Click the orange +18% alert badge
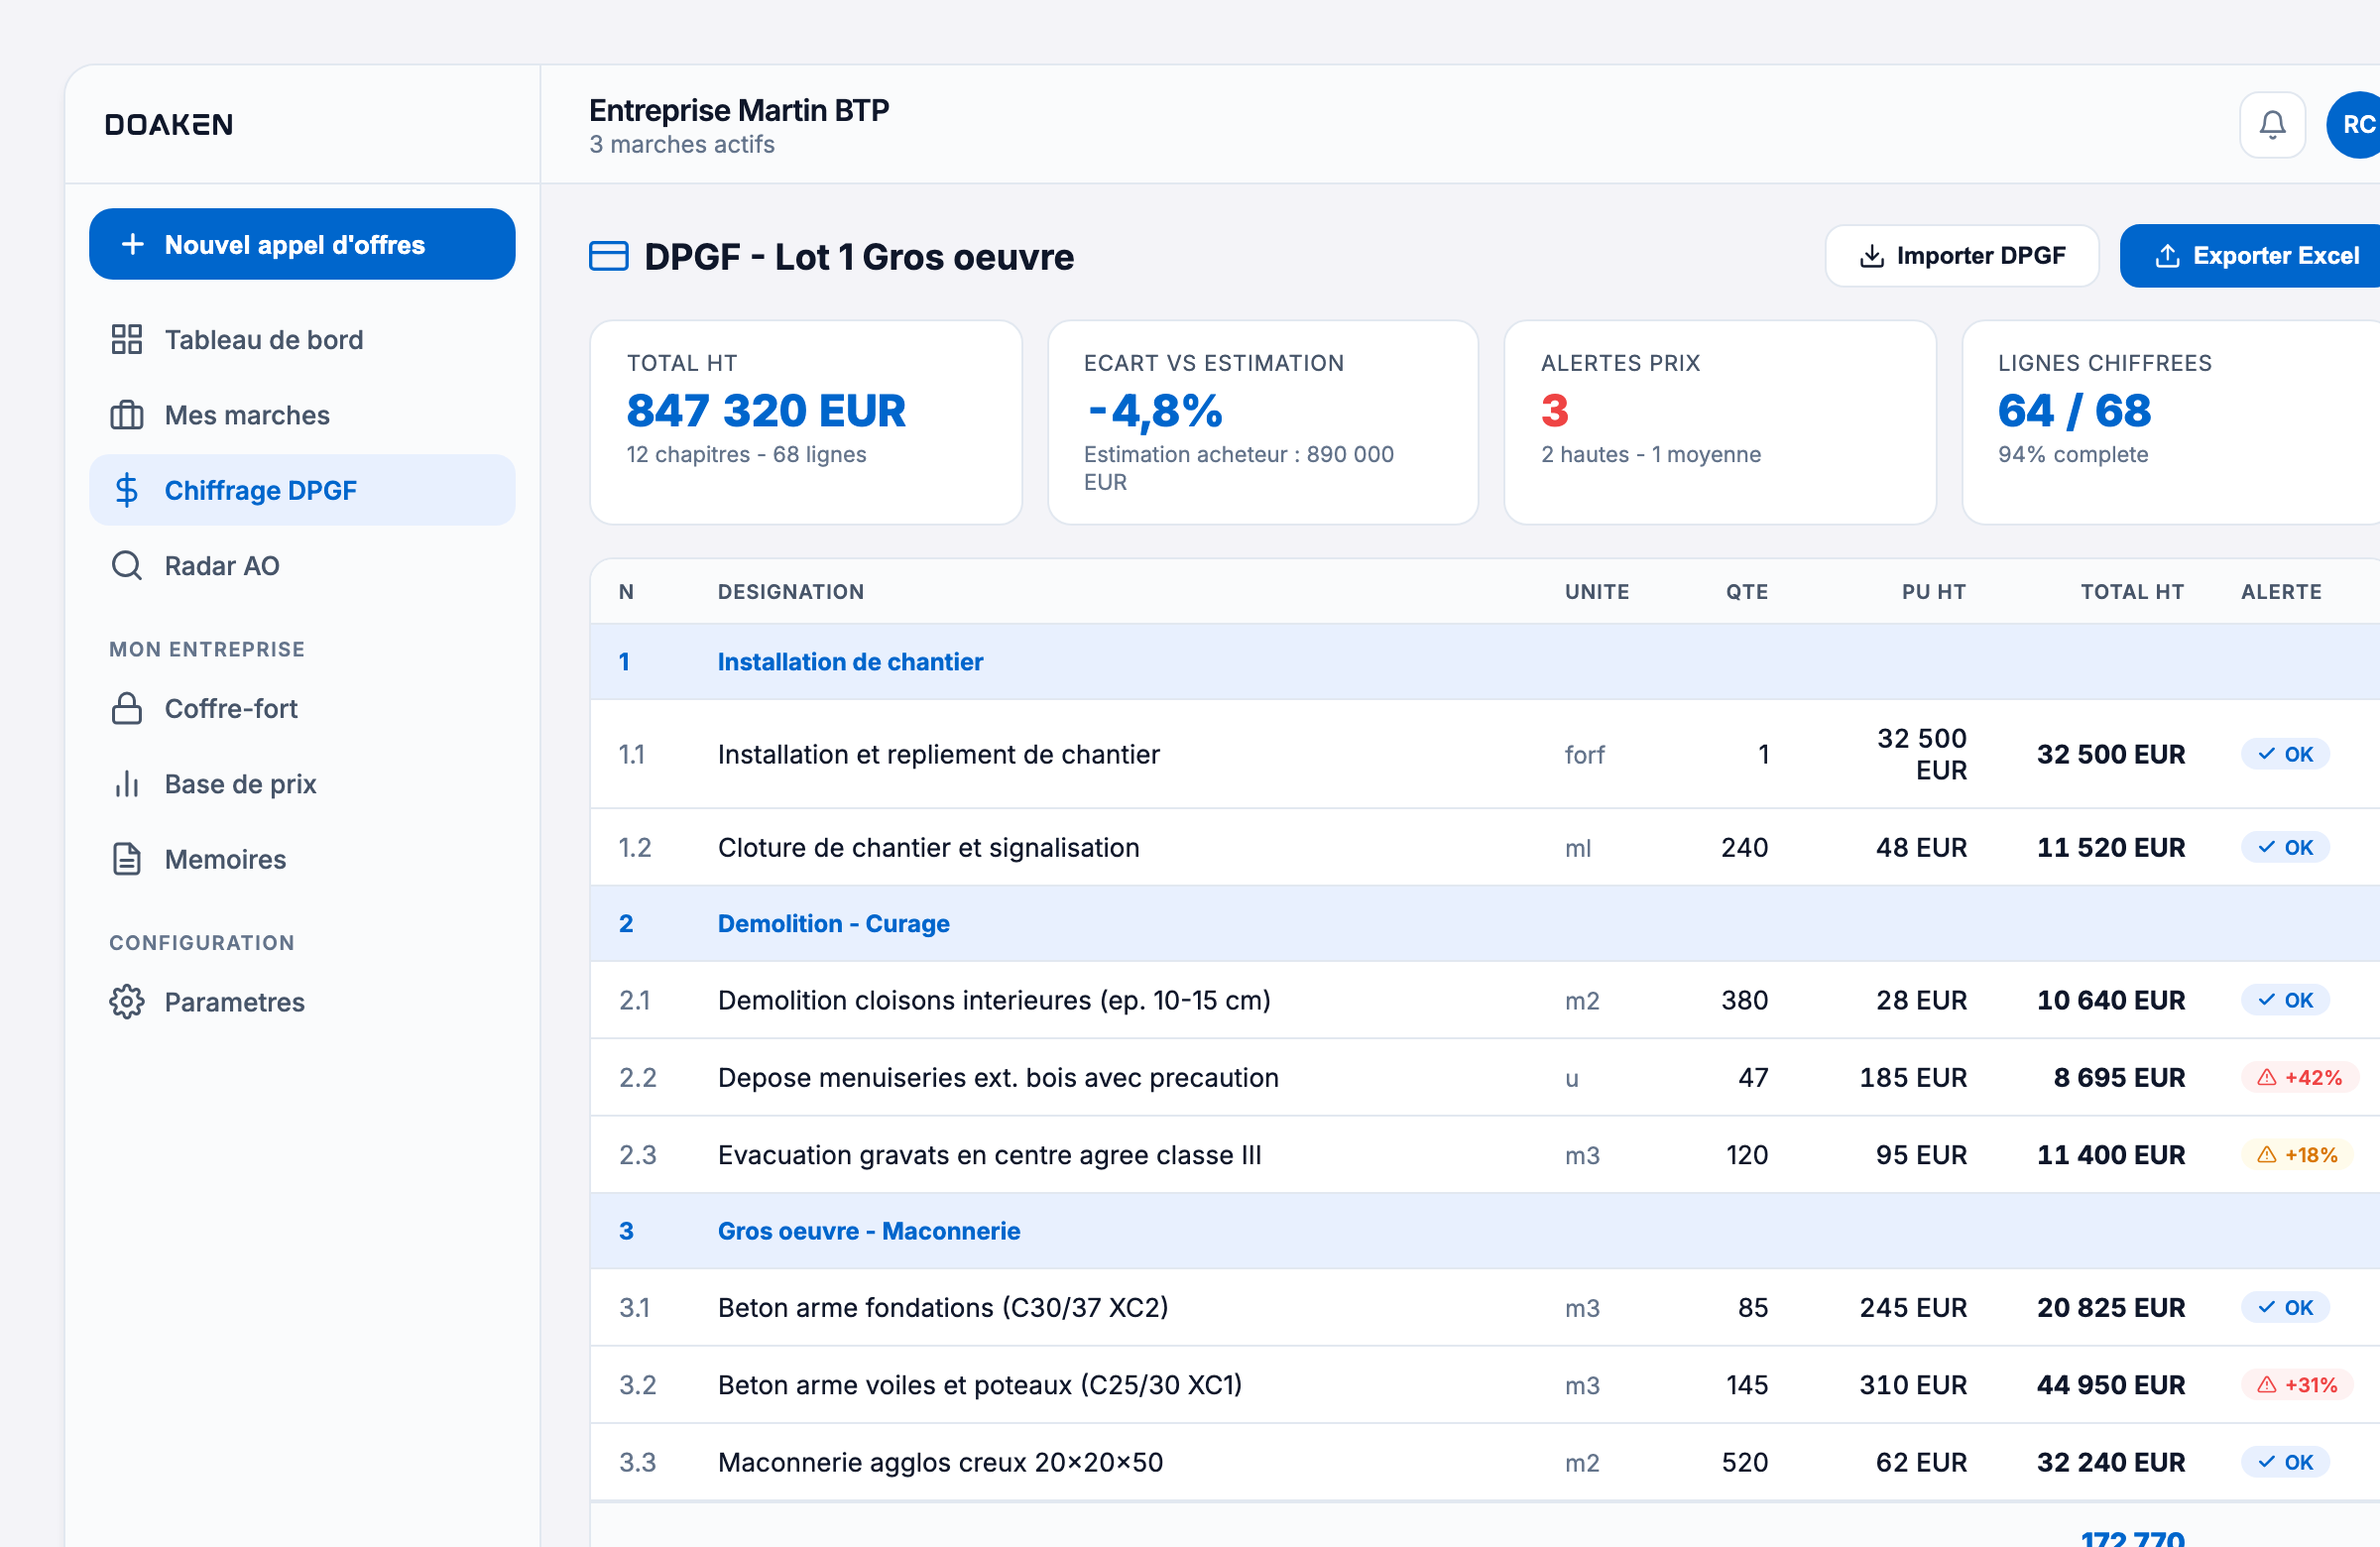 point(2297,1155)
